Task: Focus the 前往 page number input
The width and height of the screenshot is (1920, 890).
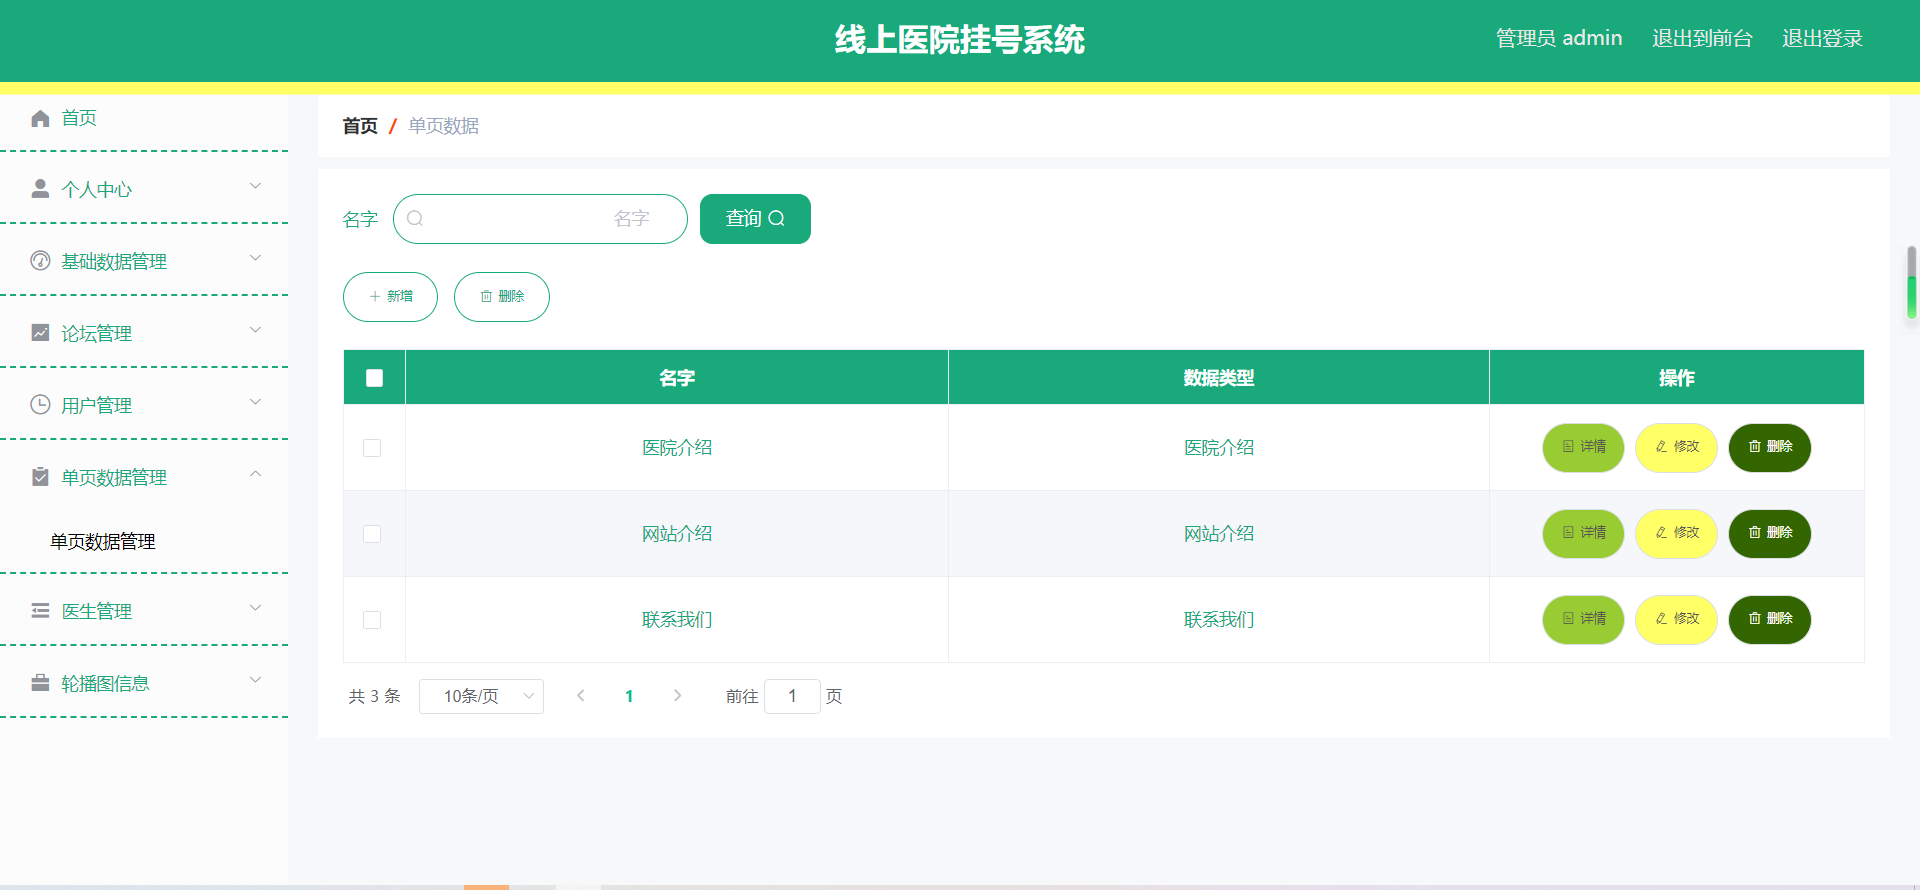Action: click(x=792, y=696)
